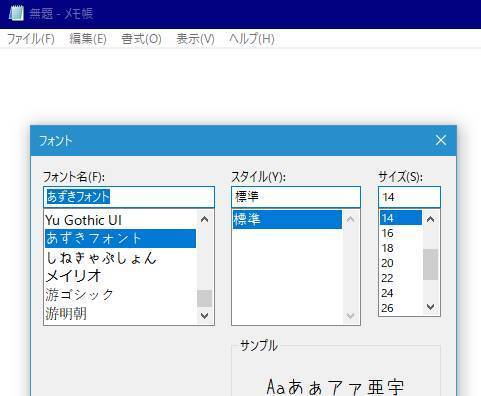Click style list scroll up arrow
This screenshot has width=481, height=396.
pyautogui.click(x=350, y=219)
